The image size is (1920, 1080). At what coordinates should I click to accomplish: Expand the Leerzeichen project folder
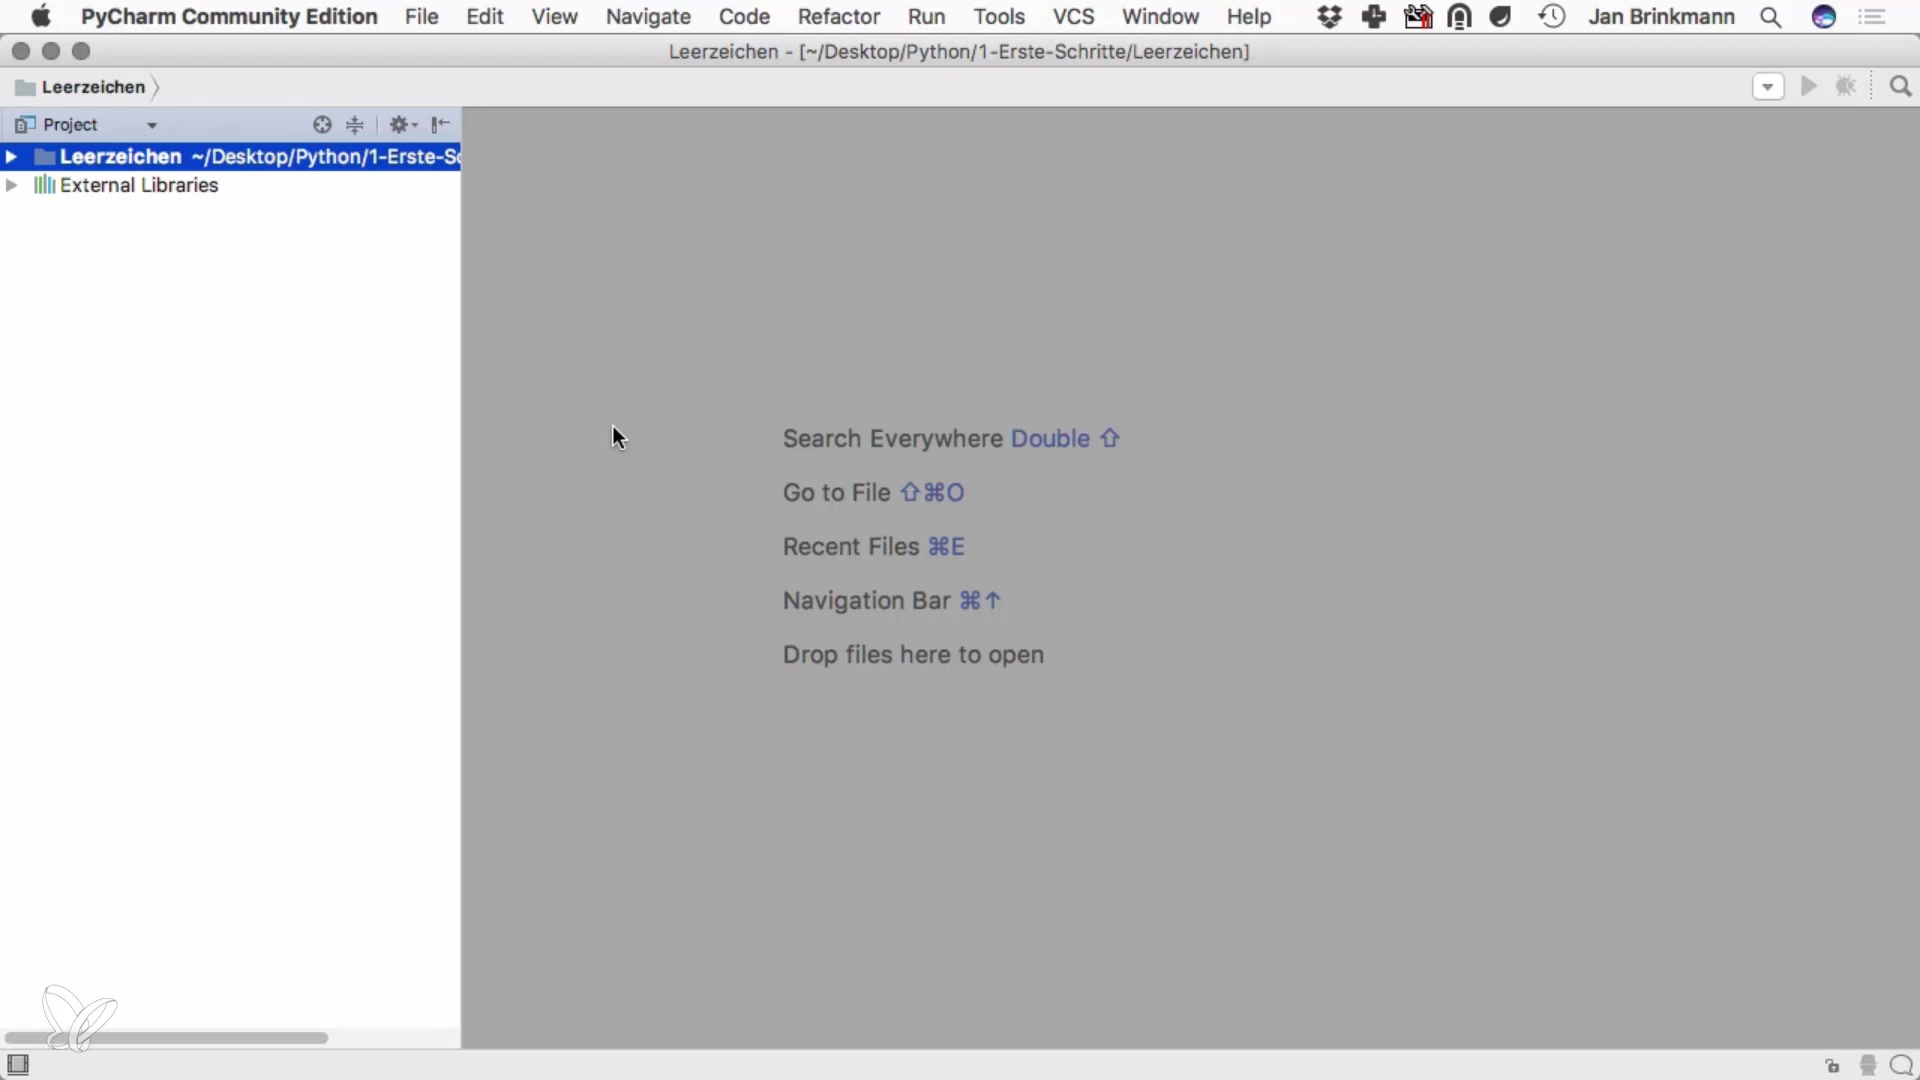11,157
